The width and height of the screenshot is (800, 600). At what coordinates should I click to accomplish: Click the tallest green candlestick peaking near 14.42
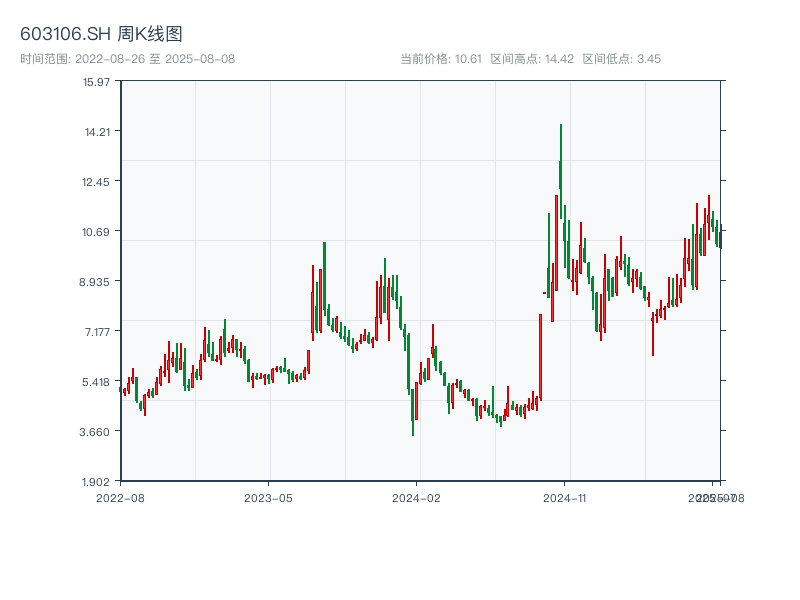click(x=561, y=171)
